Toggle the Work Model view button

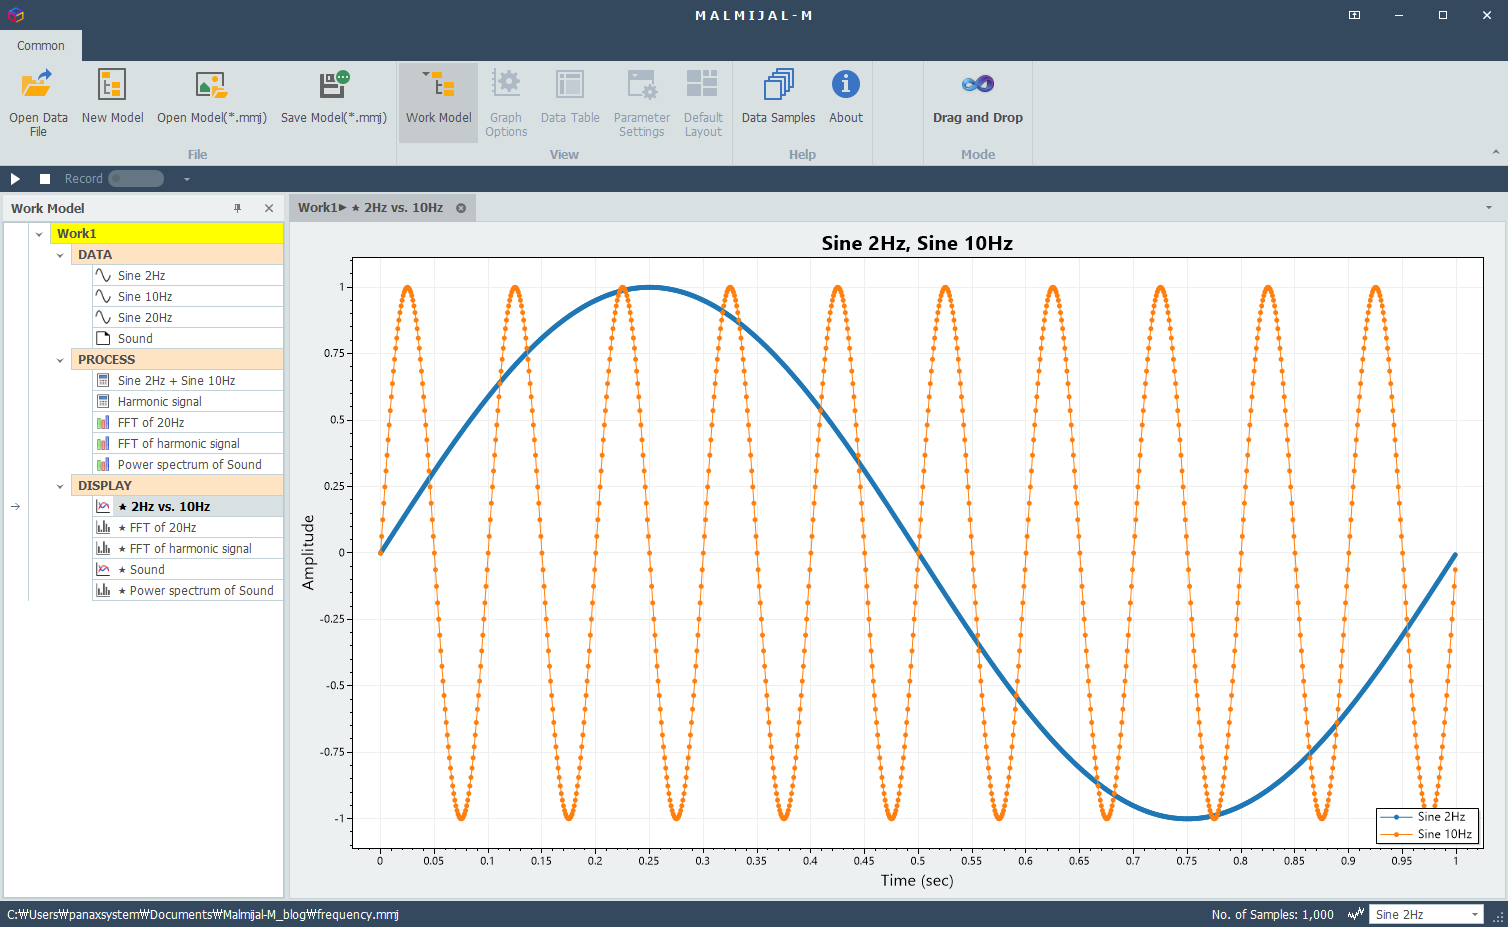click(438, 102)
